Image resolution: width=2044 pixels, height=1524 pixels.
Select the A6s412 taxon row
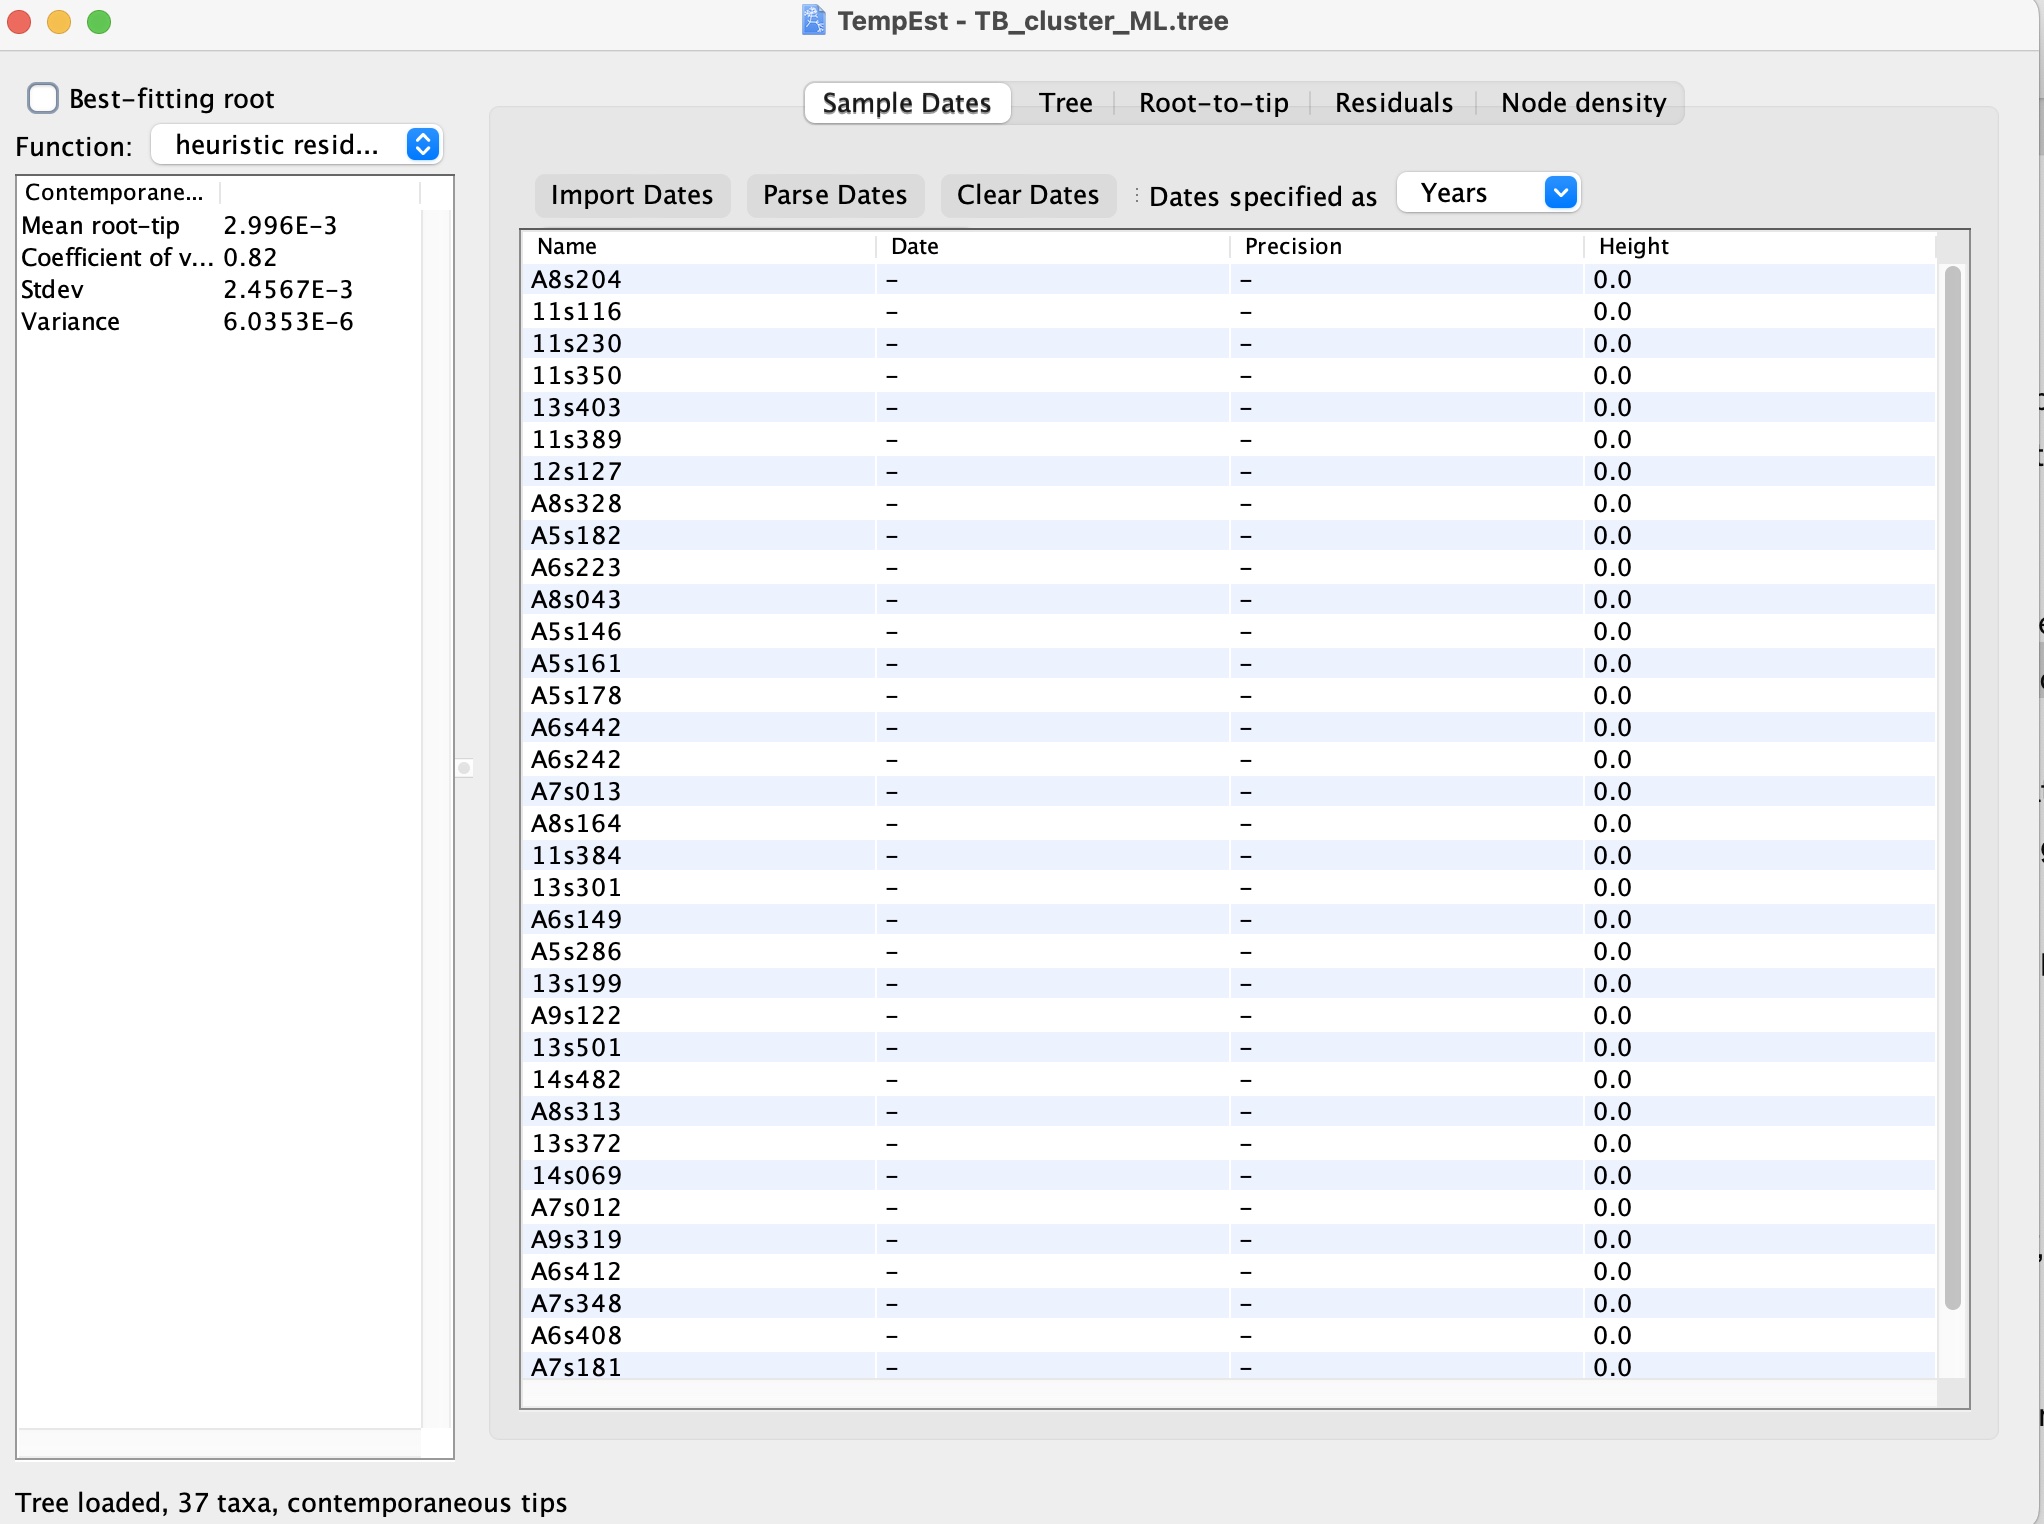coord(1228,1272)
